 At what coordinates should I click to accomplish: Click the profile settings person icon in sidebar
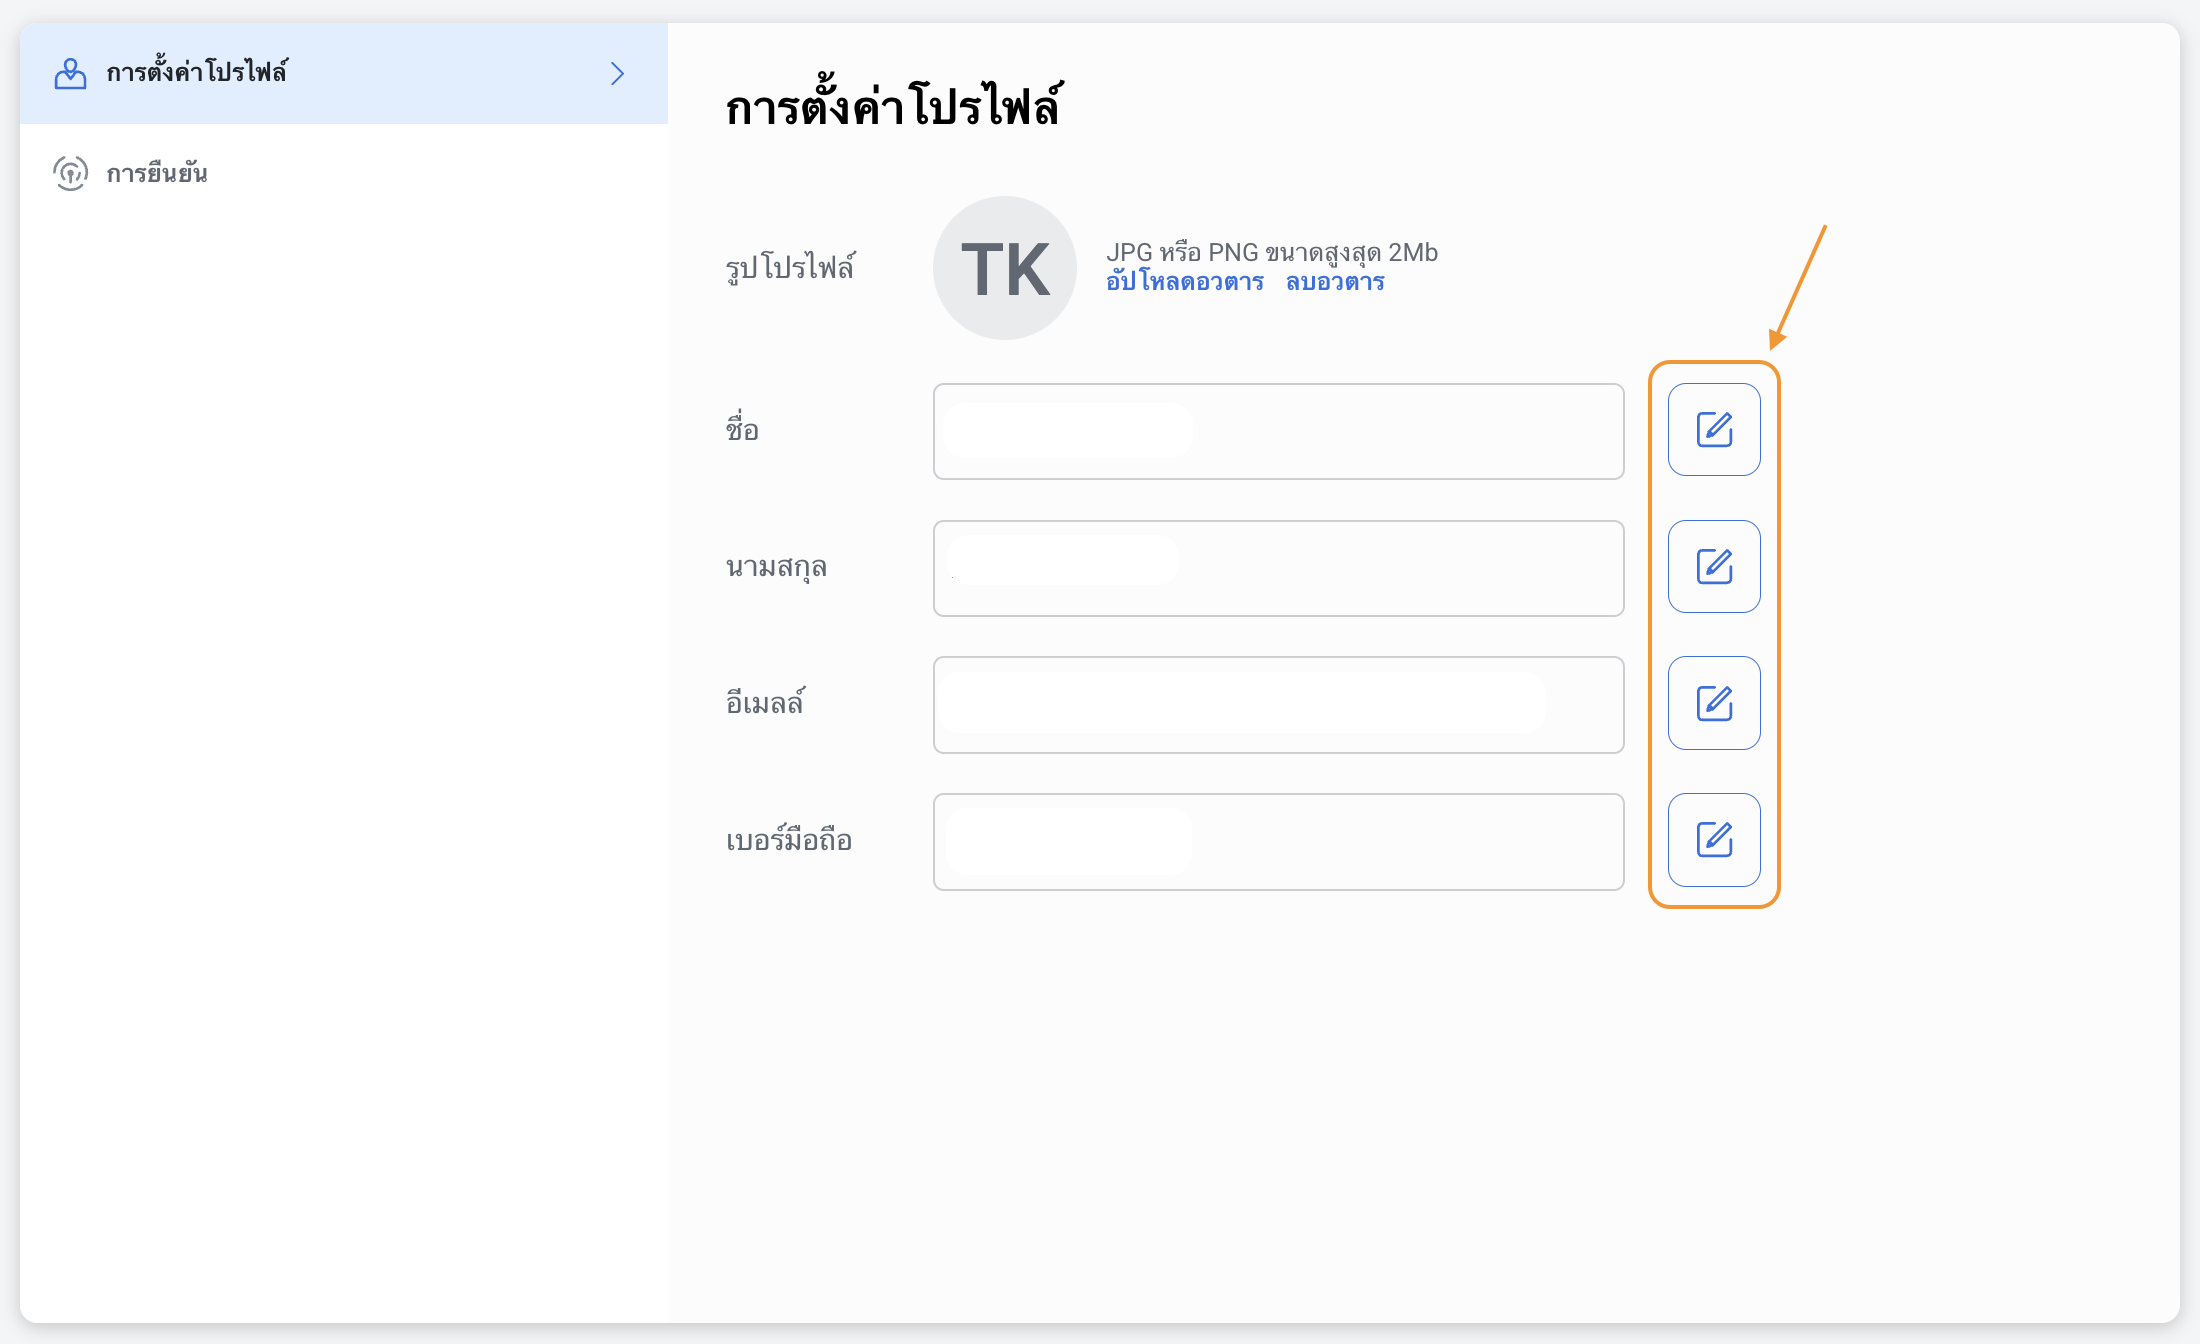pos(70,73)
